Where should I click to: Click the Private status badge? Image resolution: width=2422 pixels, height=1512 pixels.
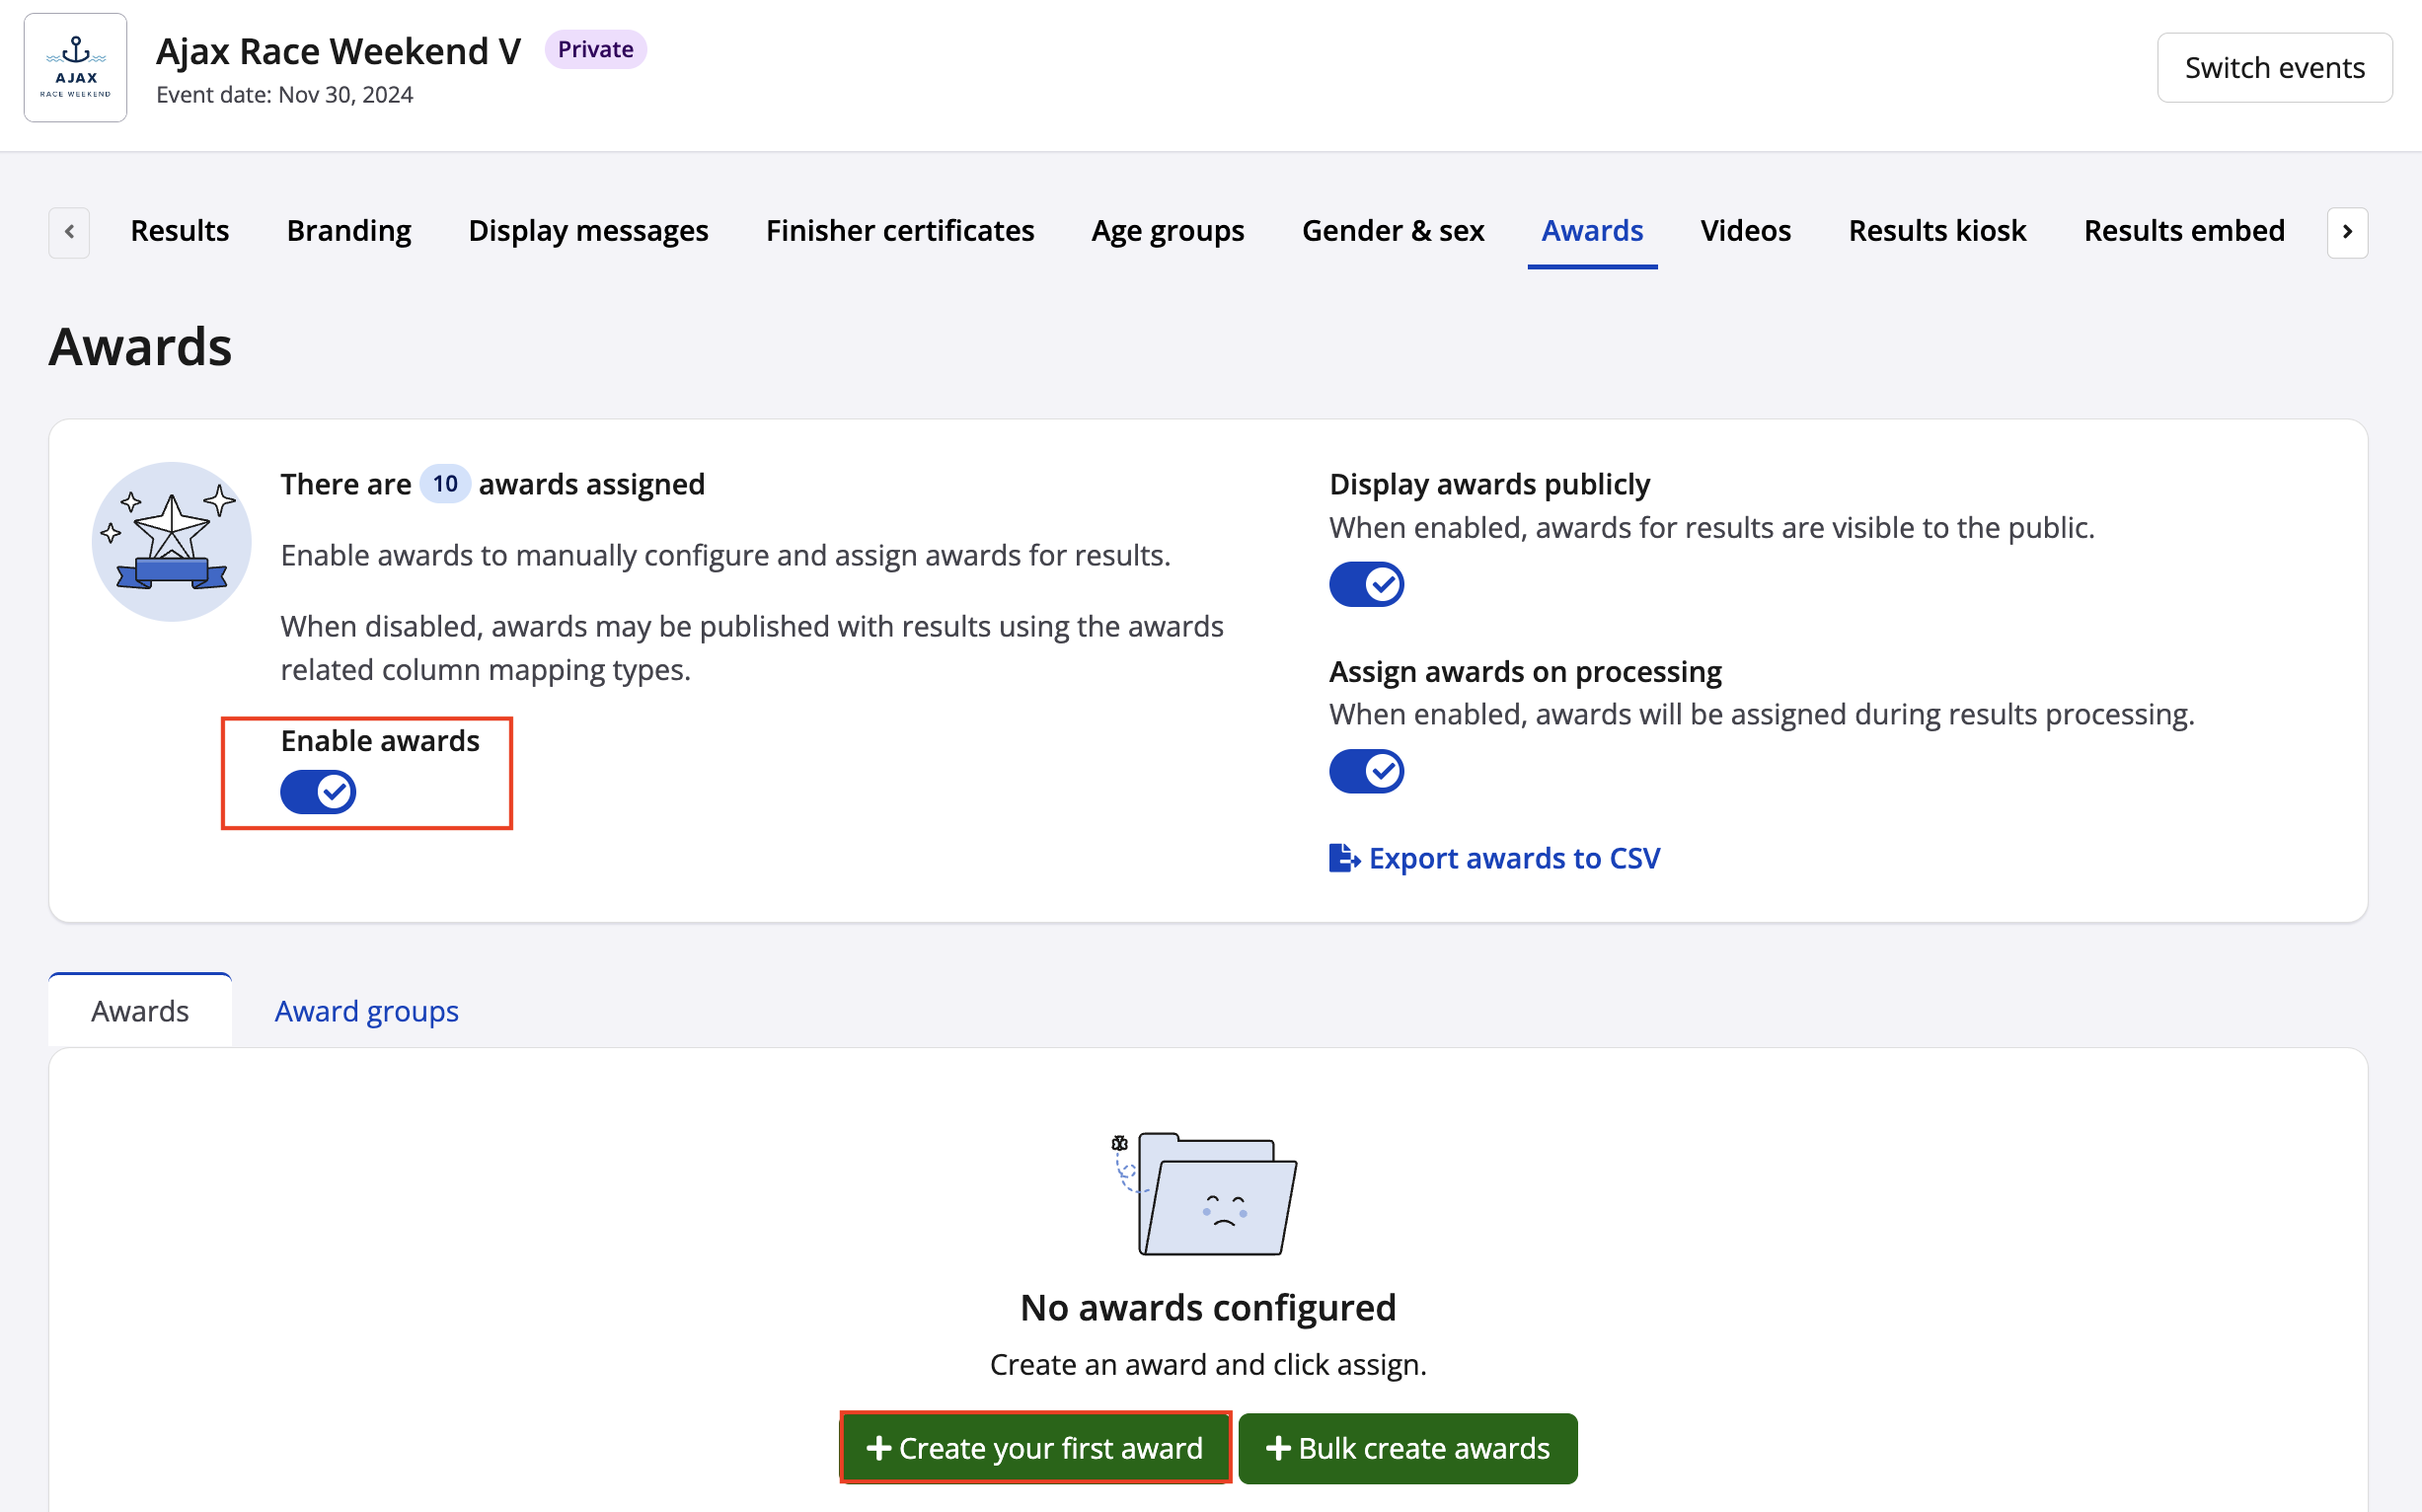[595, 49]
